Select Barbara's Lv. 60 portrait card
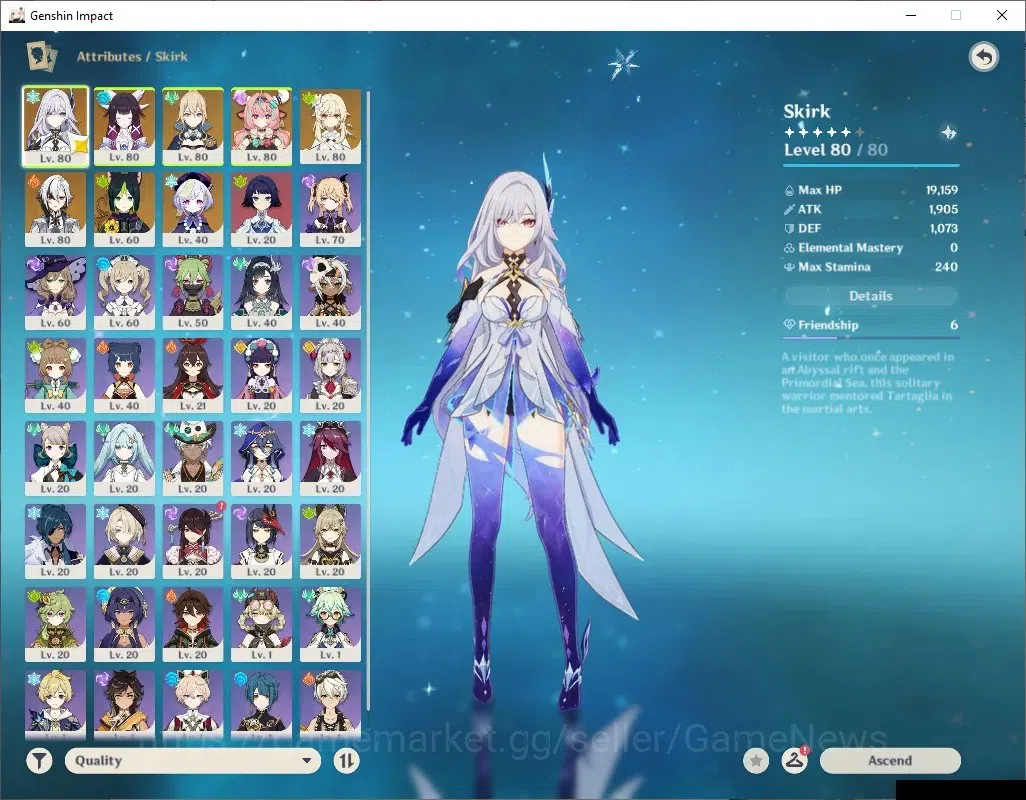 click(x=124, y=292)
